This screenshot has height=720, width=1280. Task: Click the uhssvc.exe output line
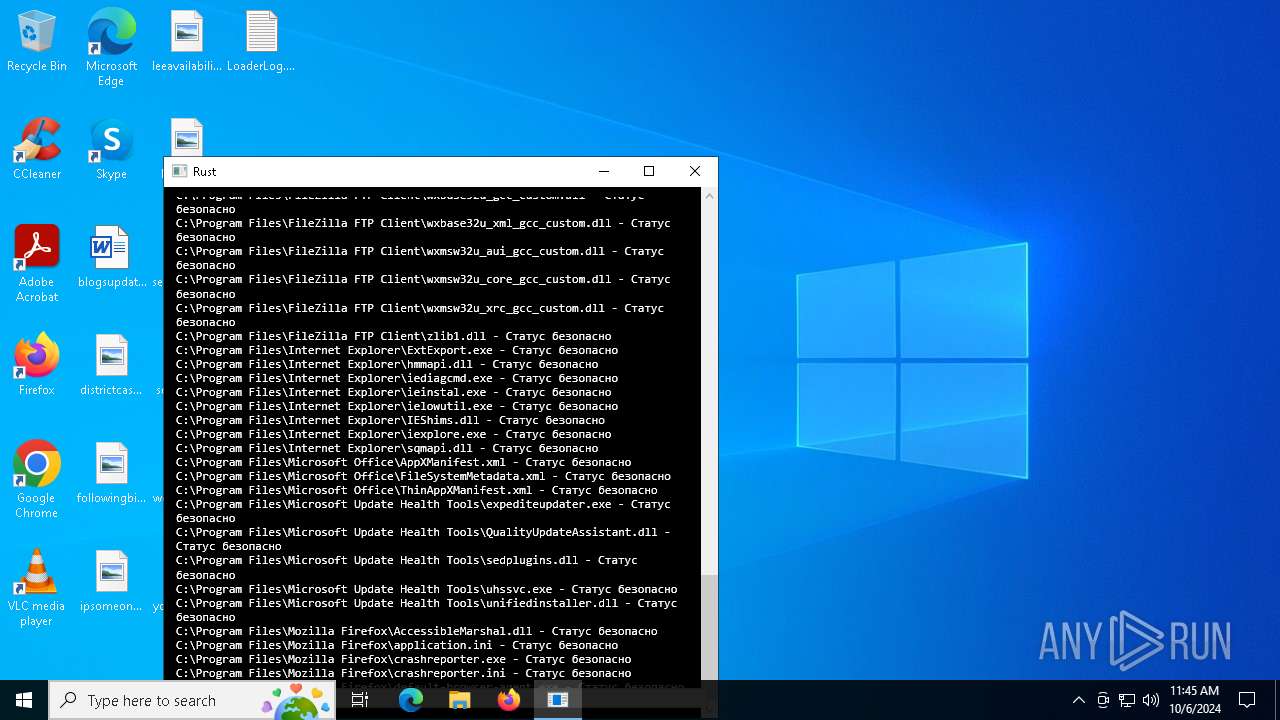426,589
